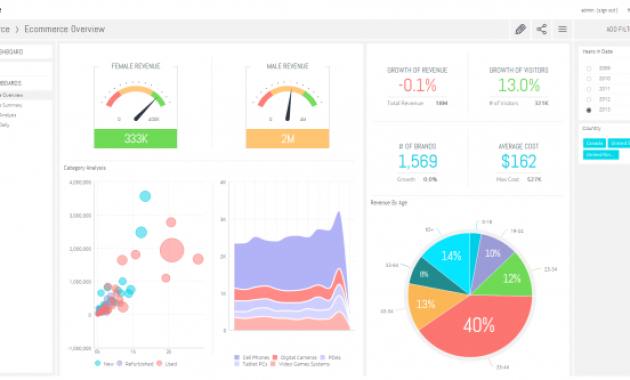Select the 2013 year radio button
The width and height of the screenshot is (630, 380).
[x=589, y=110]
